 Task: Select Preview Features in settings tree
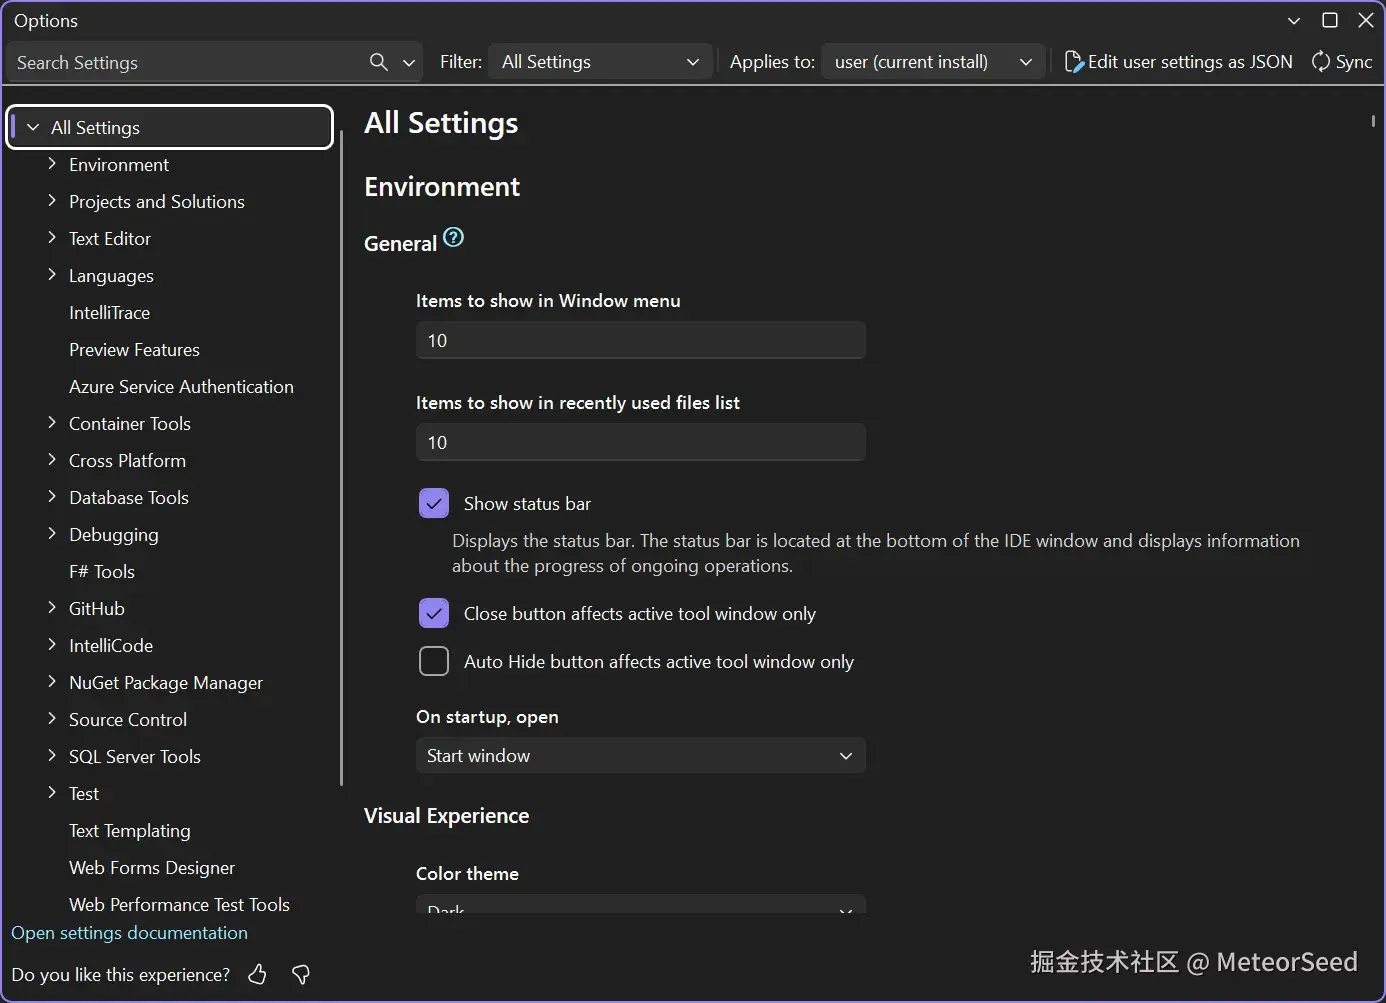(134, 350)
